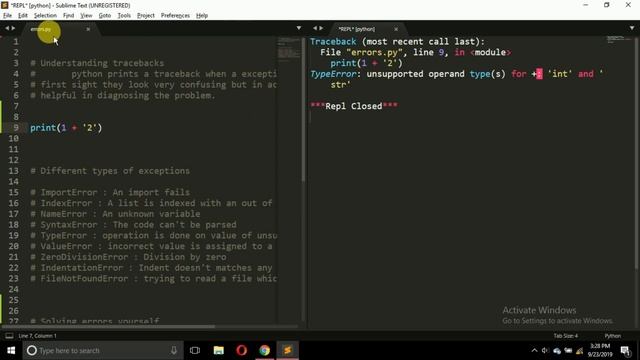Open the Project menu
The image size is (640, 360).
146,16
